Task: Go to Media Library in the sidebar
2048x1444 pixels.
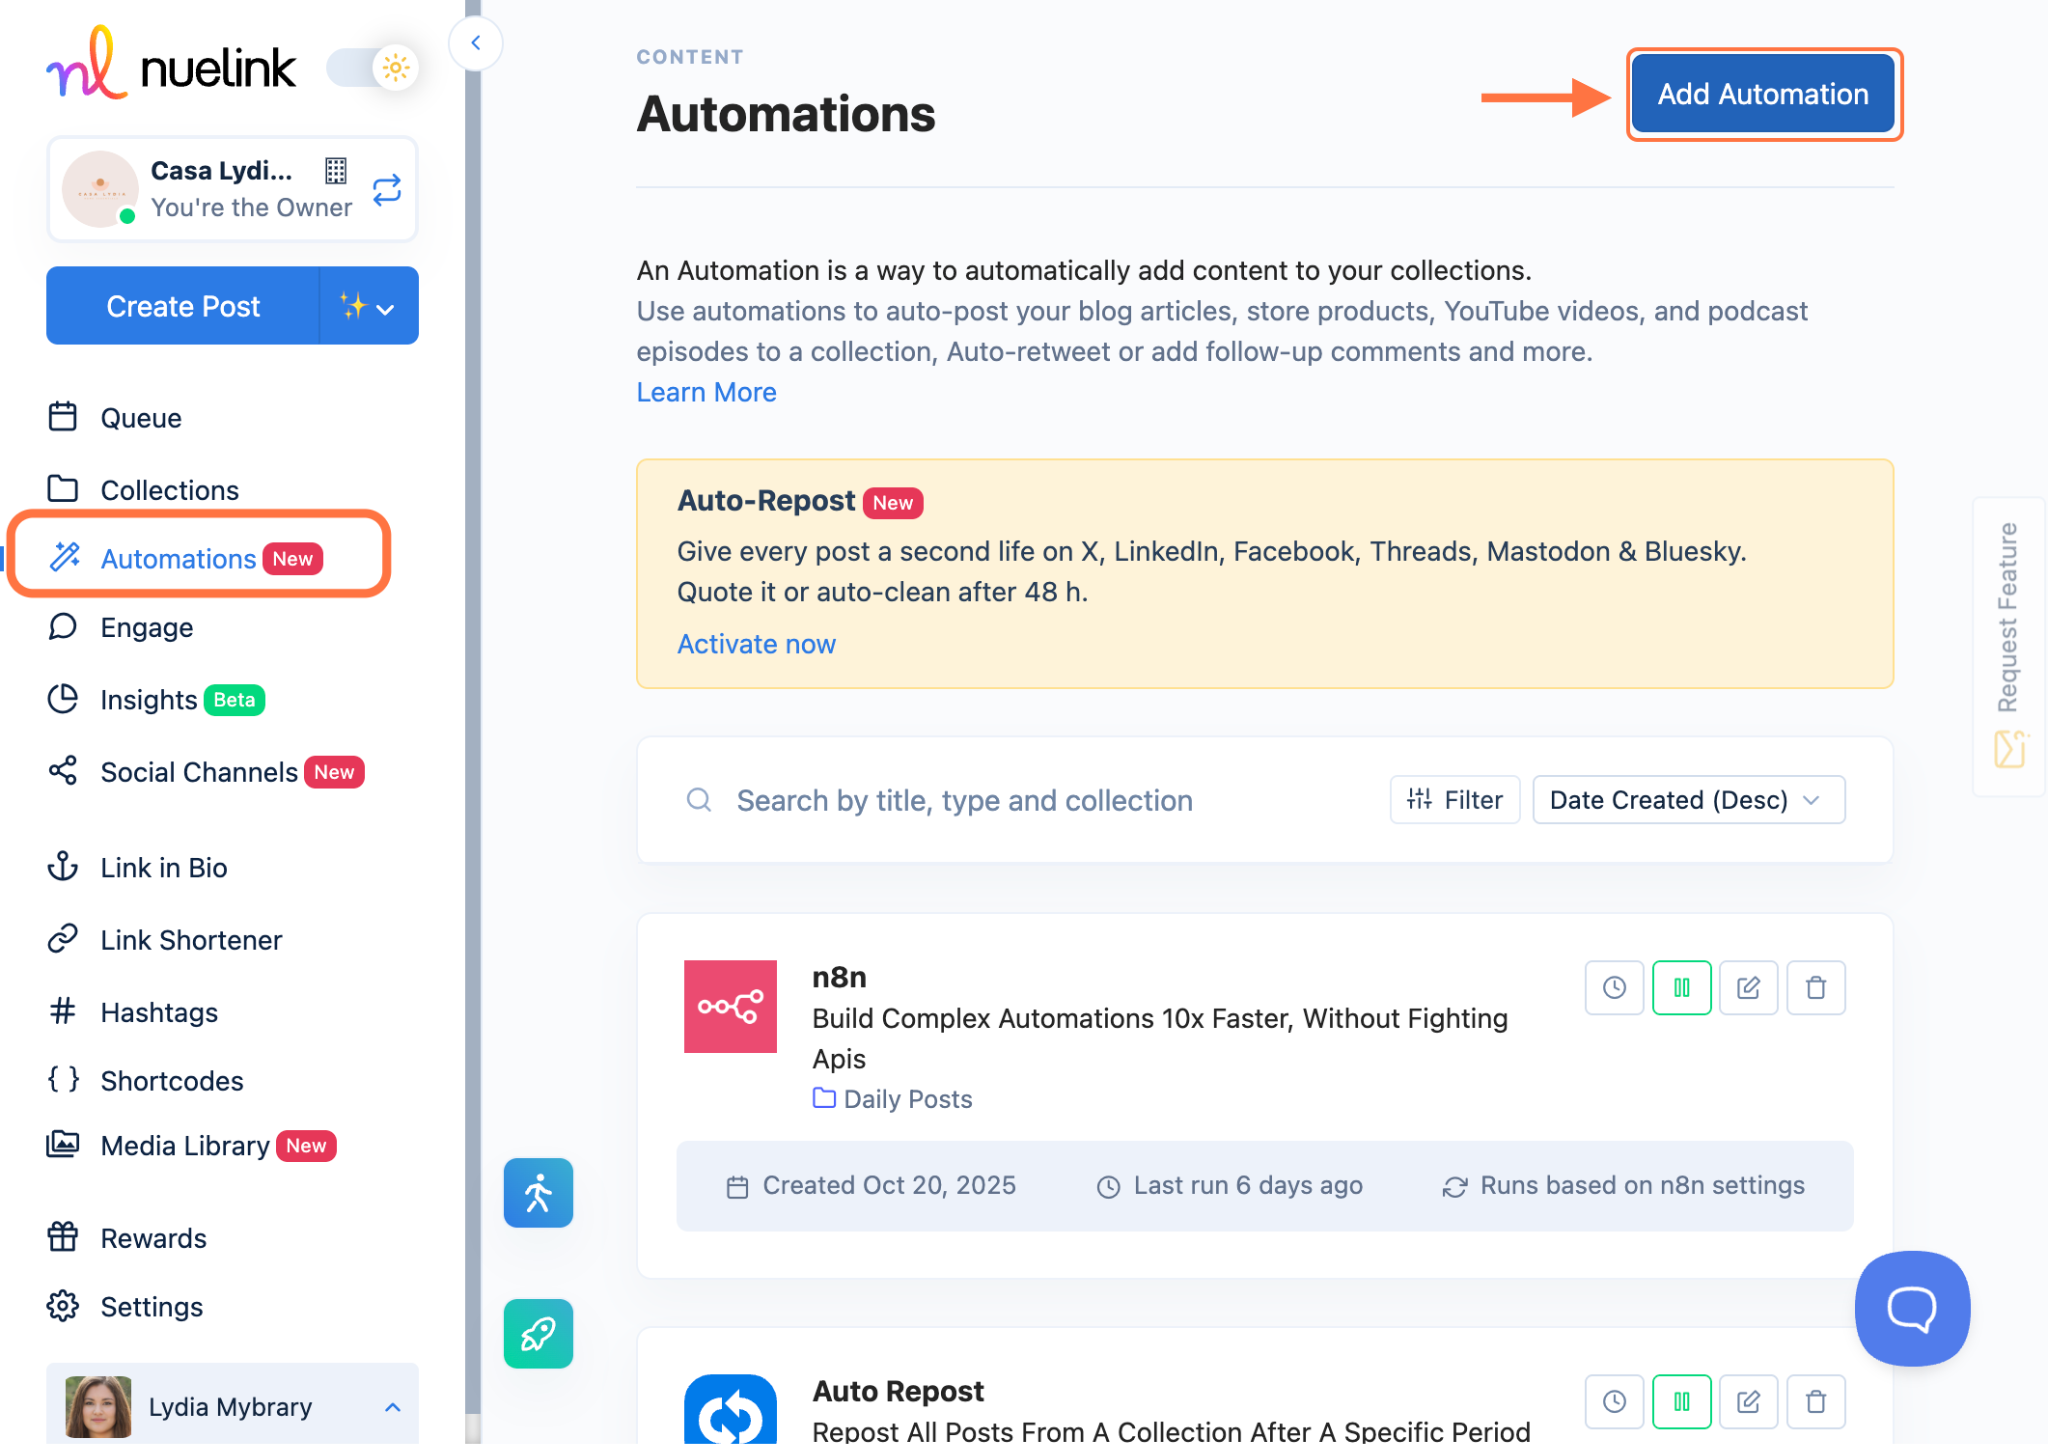Action: point(185,1146)
